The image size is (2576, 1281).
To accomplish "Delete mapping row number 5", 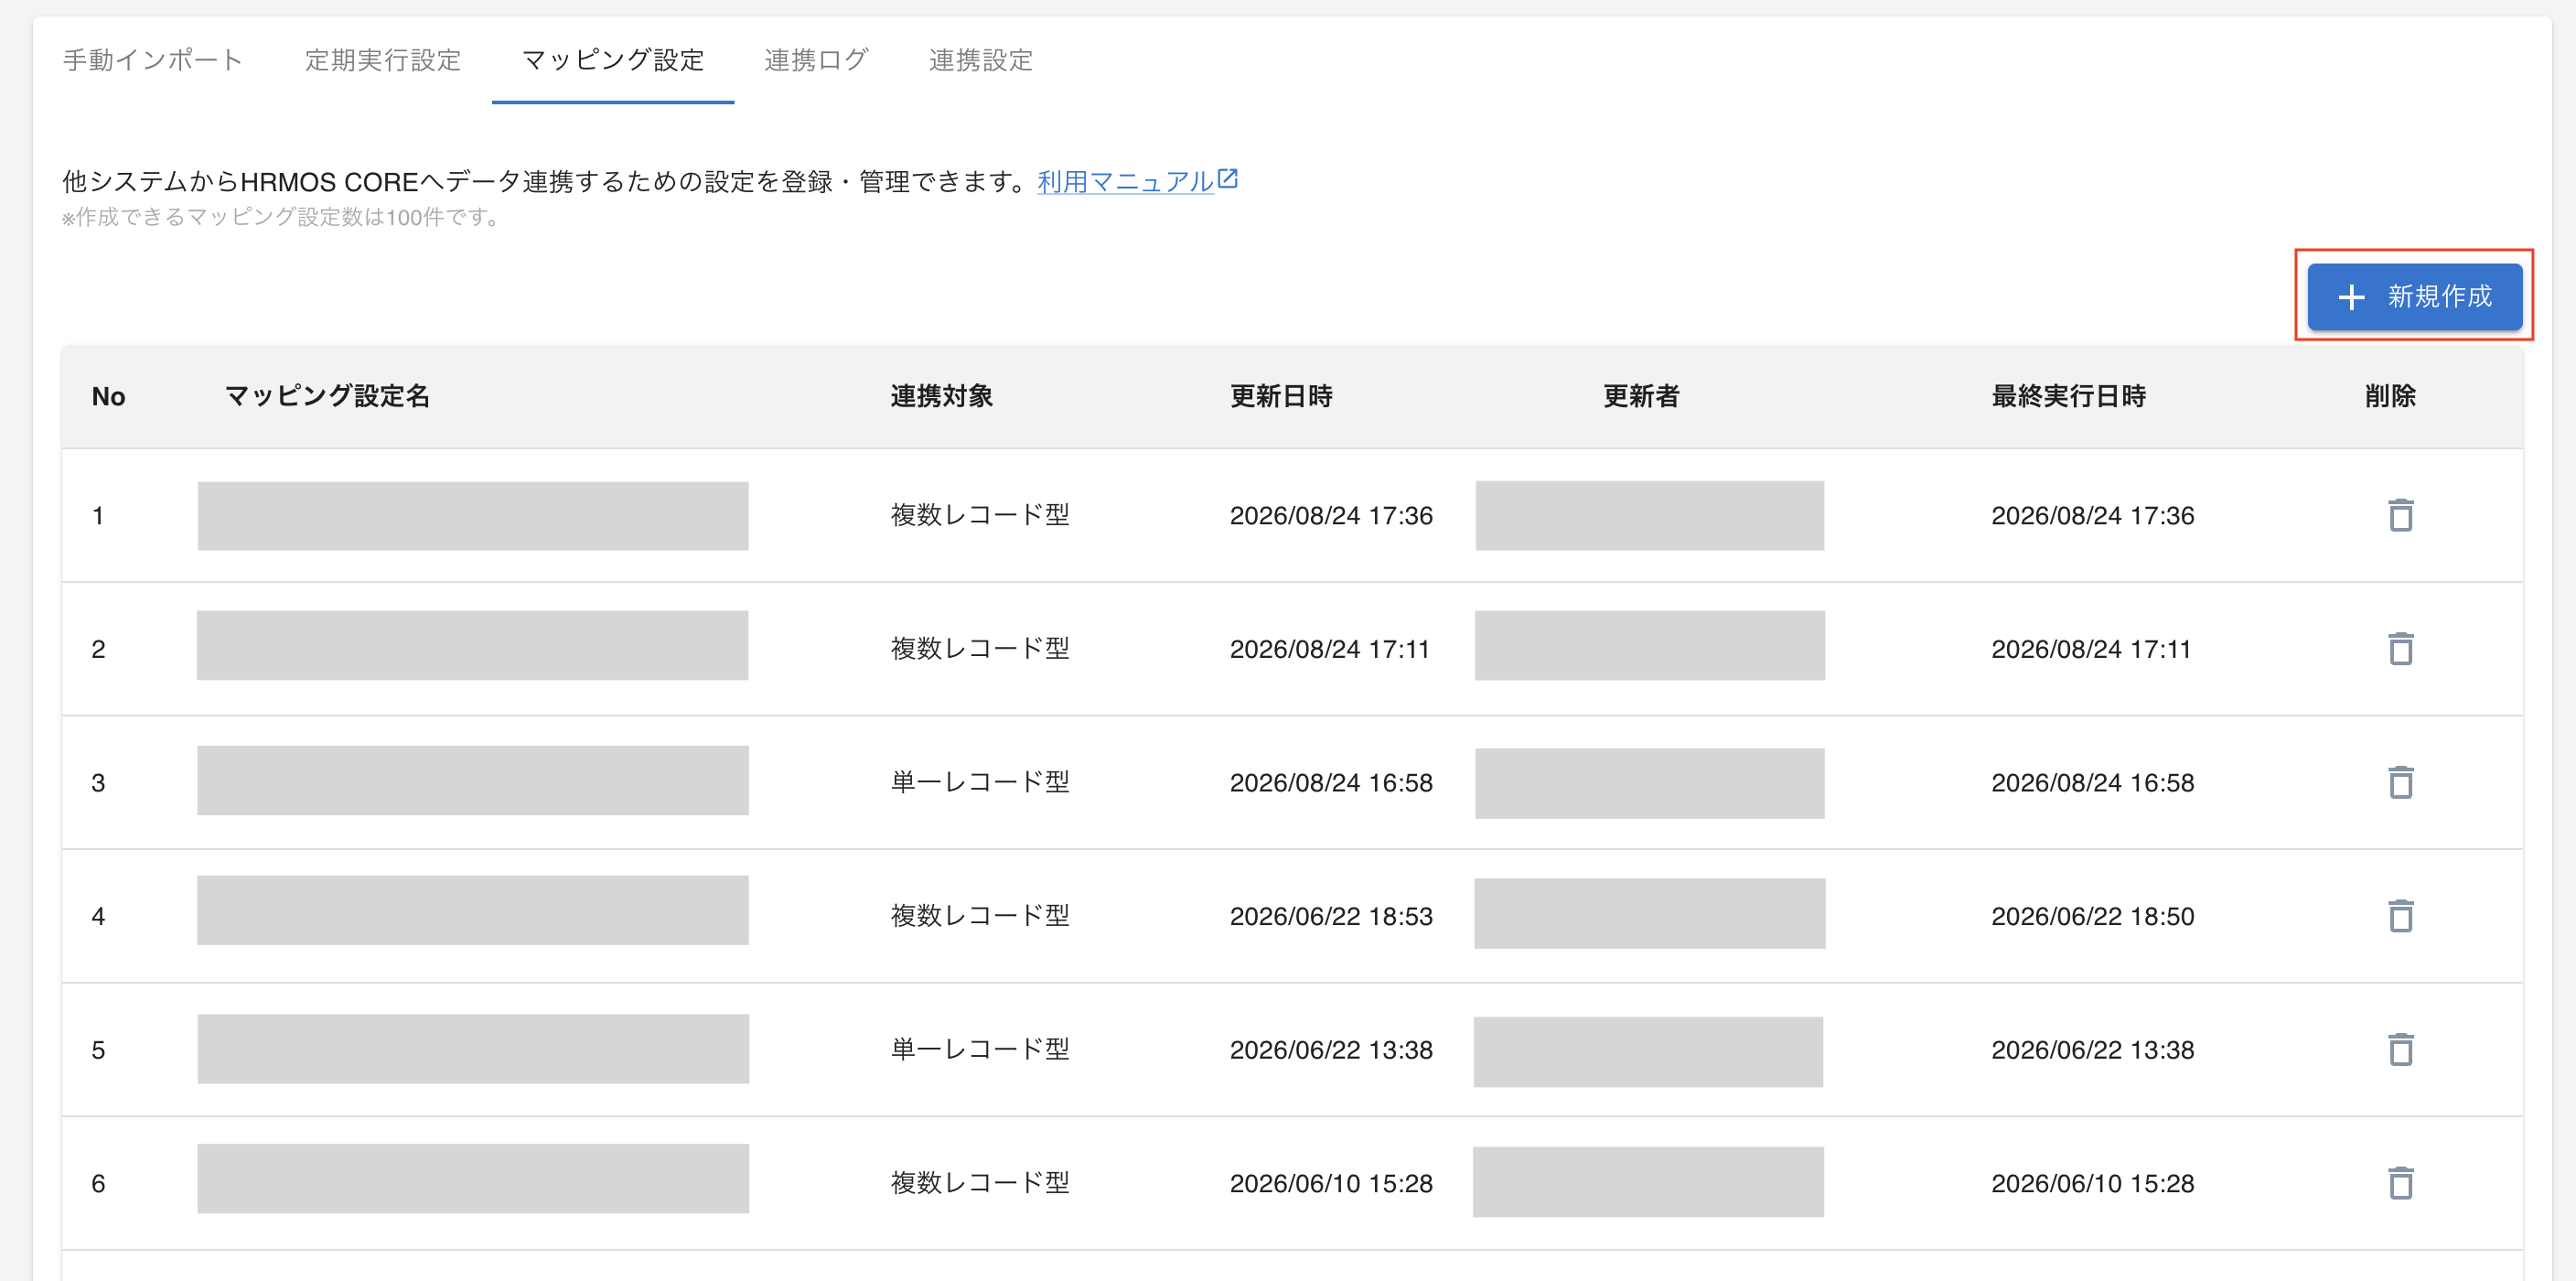I will [2400, 1050].
